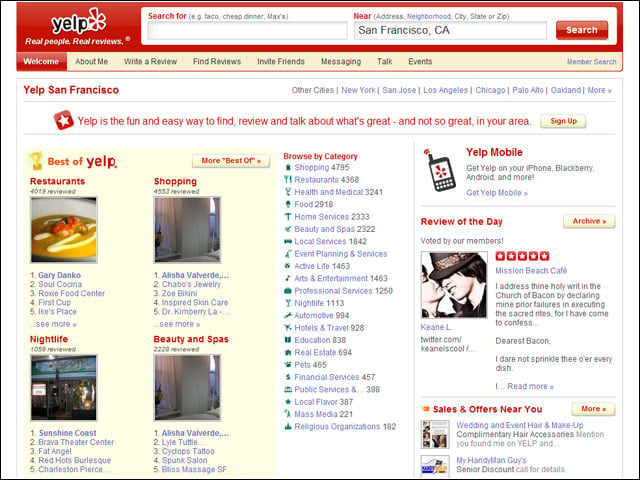Open the Messaging tab

[341, 62]
